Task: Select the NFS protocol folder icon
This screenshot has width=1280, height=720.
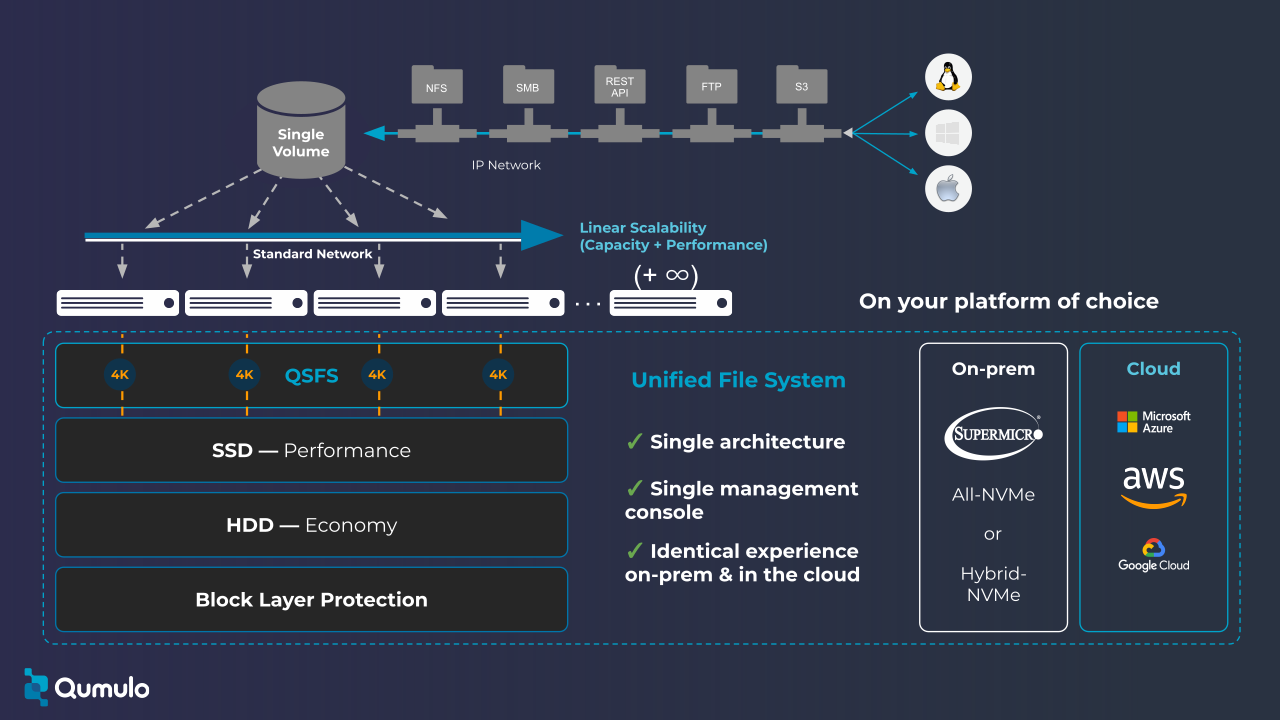Action: pos(436,86)
